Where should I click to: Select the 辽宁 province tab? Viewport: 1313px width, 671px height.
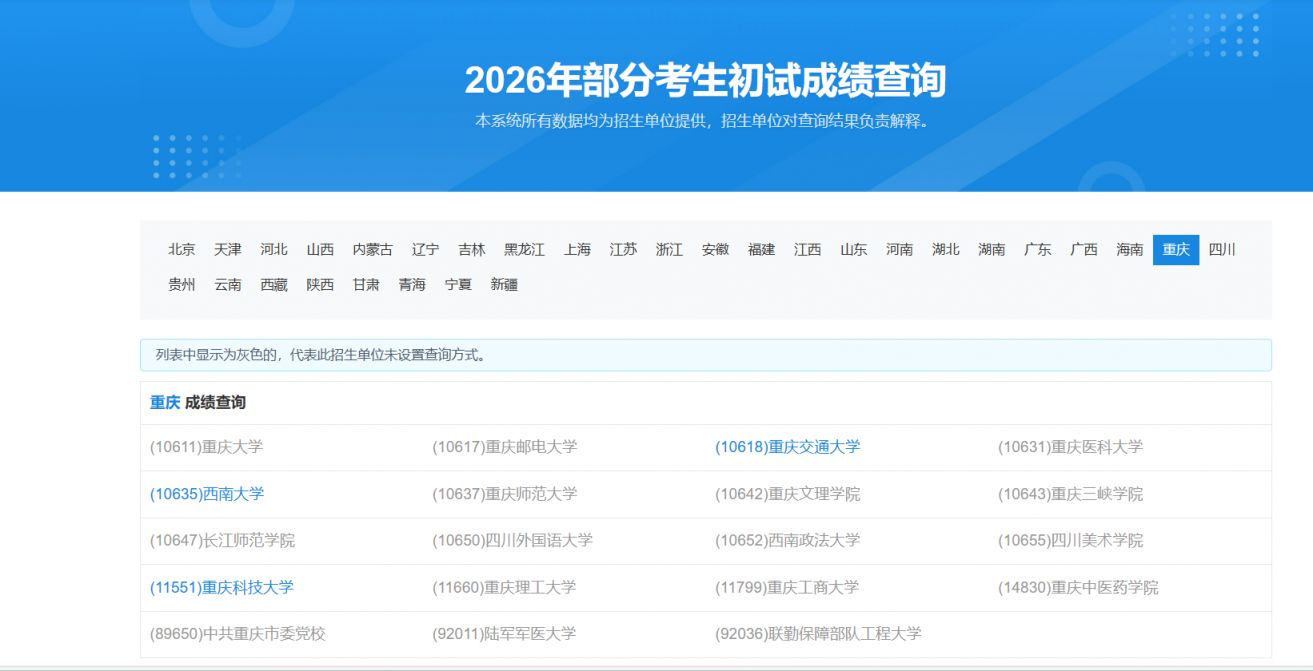(426, 250)
